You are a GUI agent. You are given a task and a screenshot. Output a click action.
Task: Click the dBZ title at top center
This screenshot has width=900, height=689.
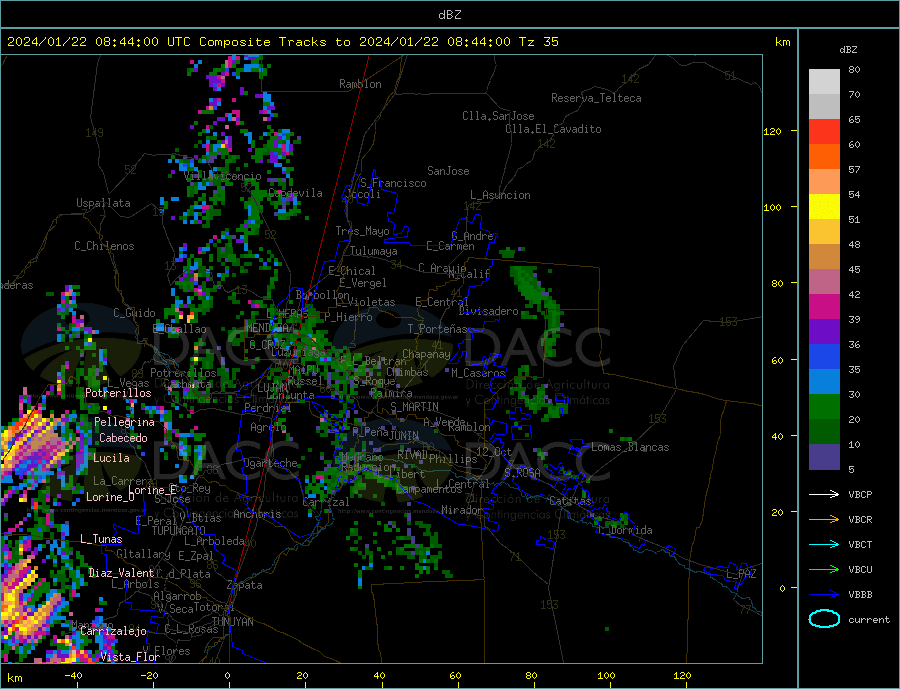click(449, 15)
